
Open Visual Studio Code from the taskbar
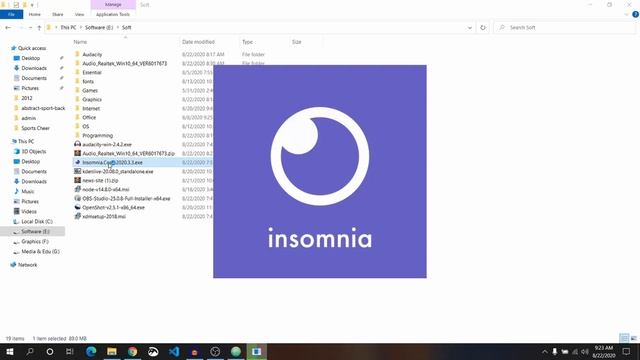point(174,351)
